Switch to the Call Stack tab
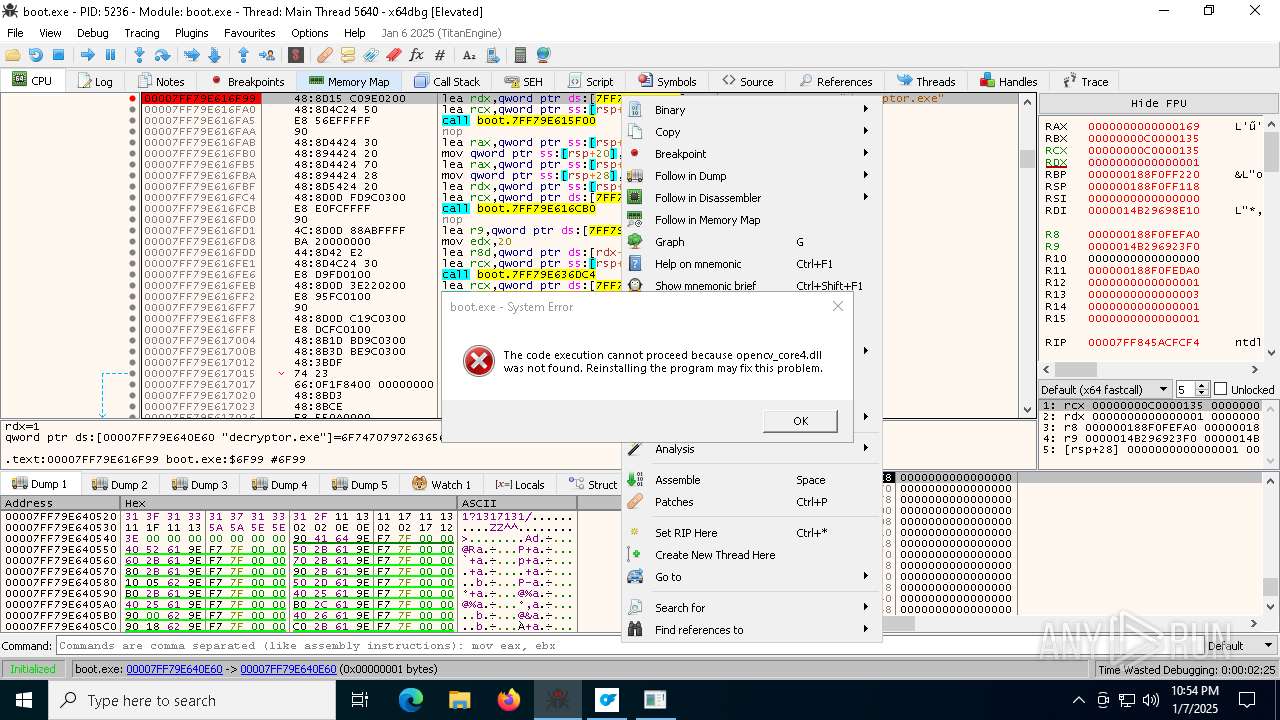Screen dimensions: 1280x720 (447, 81)
